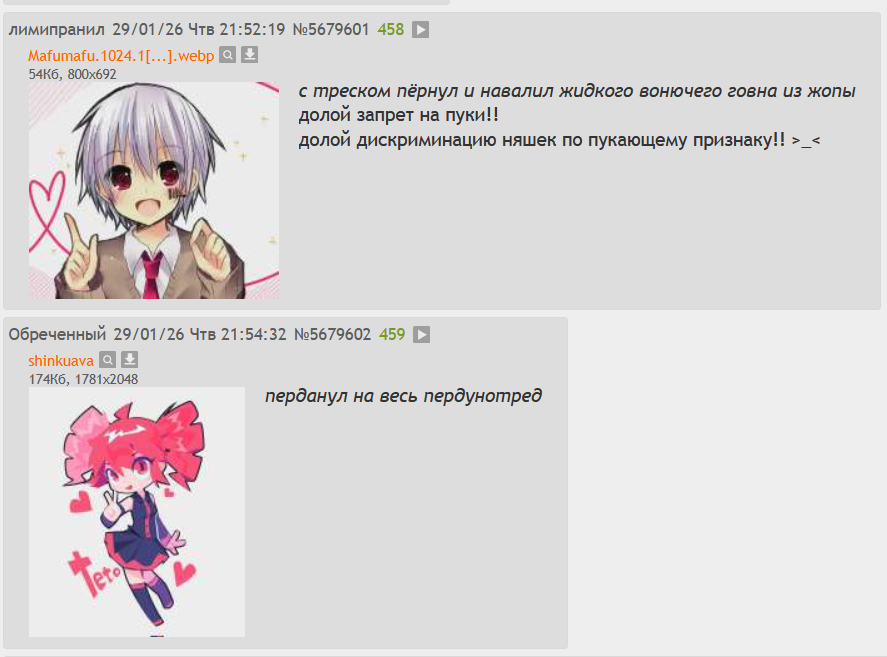
Task: Click the poster name Обреченный
Action: pos(57,334)
